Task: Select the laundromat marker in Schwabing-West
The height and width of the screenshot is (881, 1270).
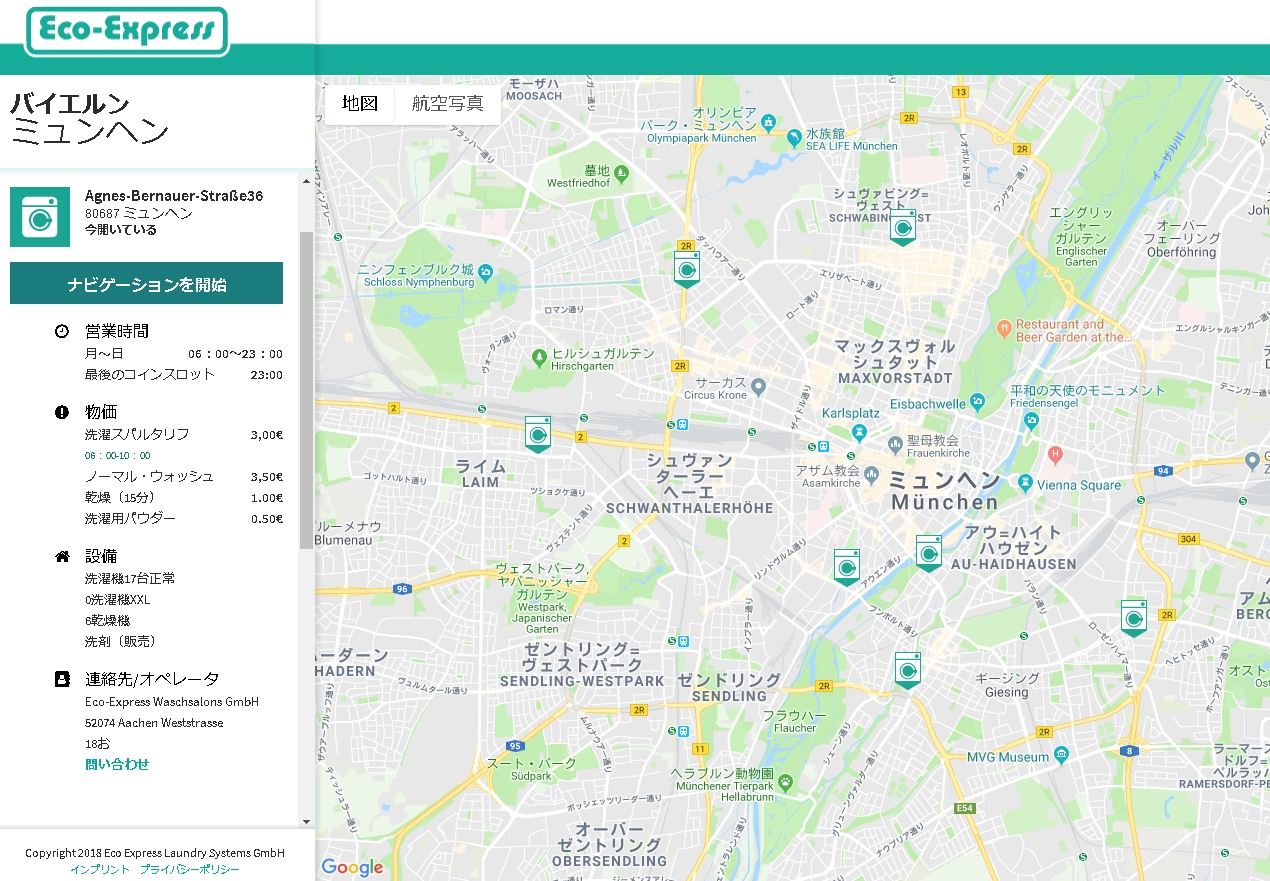Action: coord(903,226)
